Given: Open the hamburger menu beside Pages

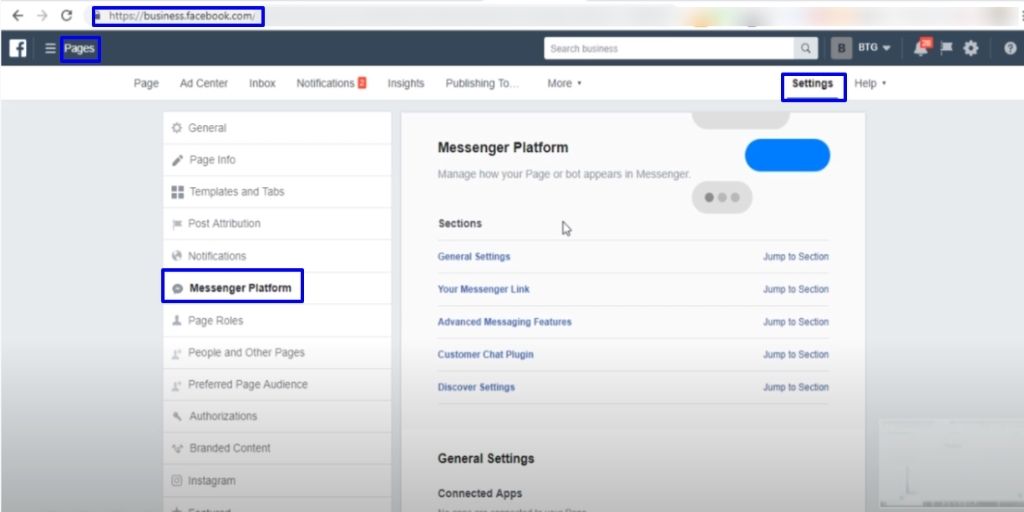Looking at the screenshot, I should [50, 48].
